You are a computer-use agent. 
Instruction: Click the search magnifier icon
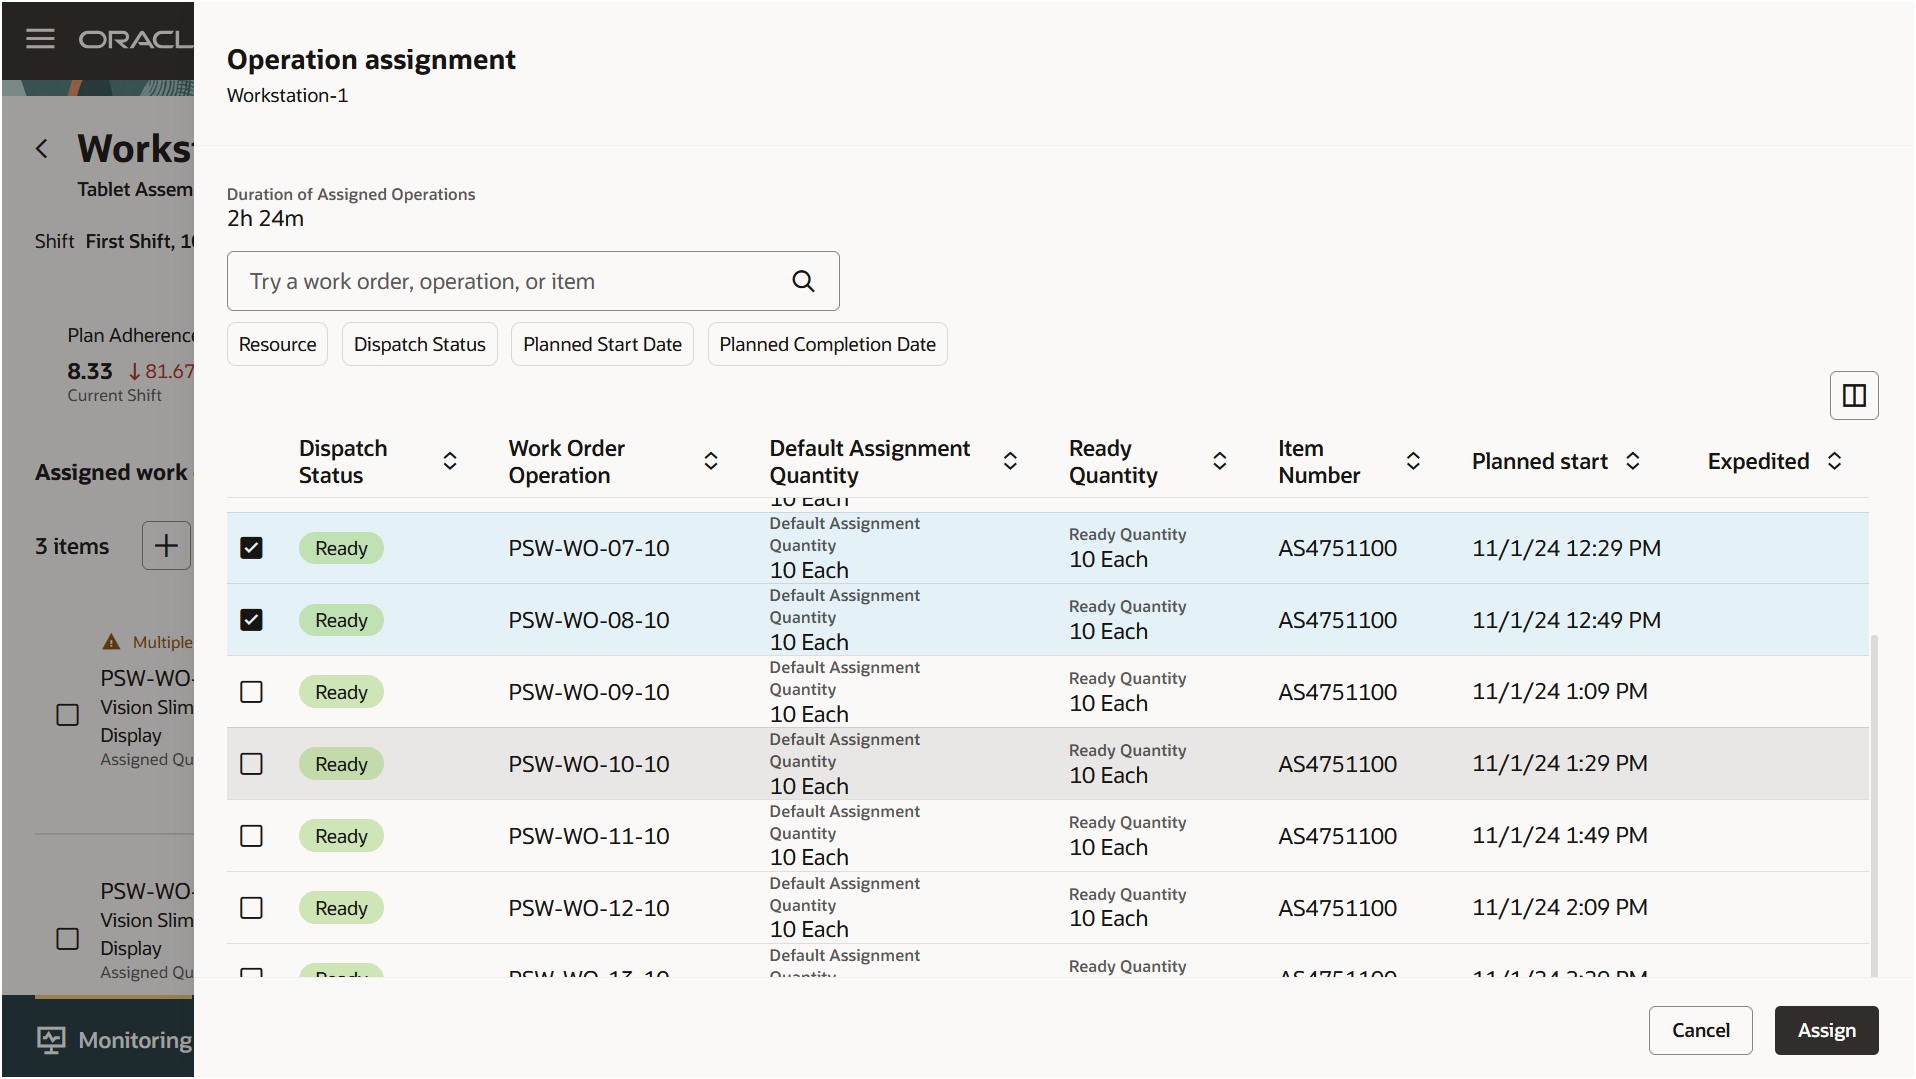point(803,281)
